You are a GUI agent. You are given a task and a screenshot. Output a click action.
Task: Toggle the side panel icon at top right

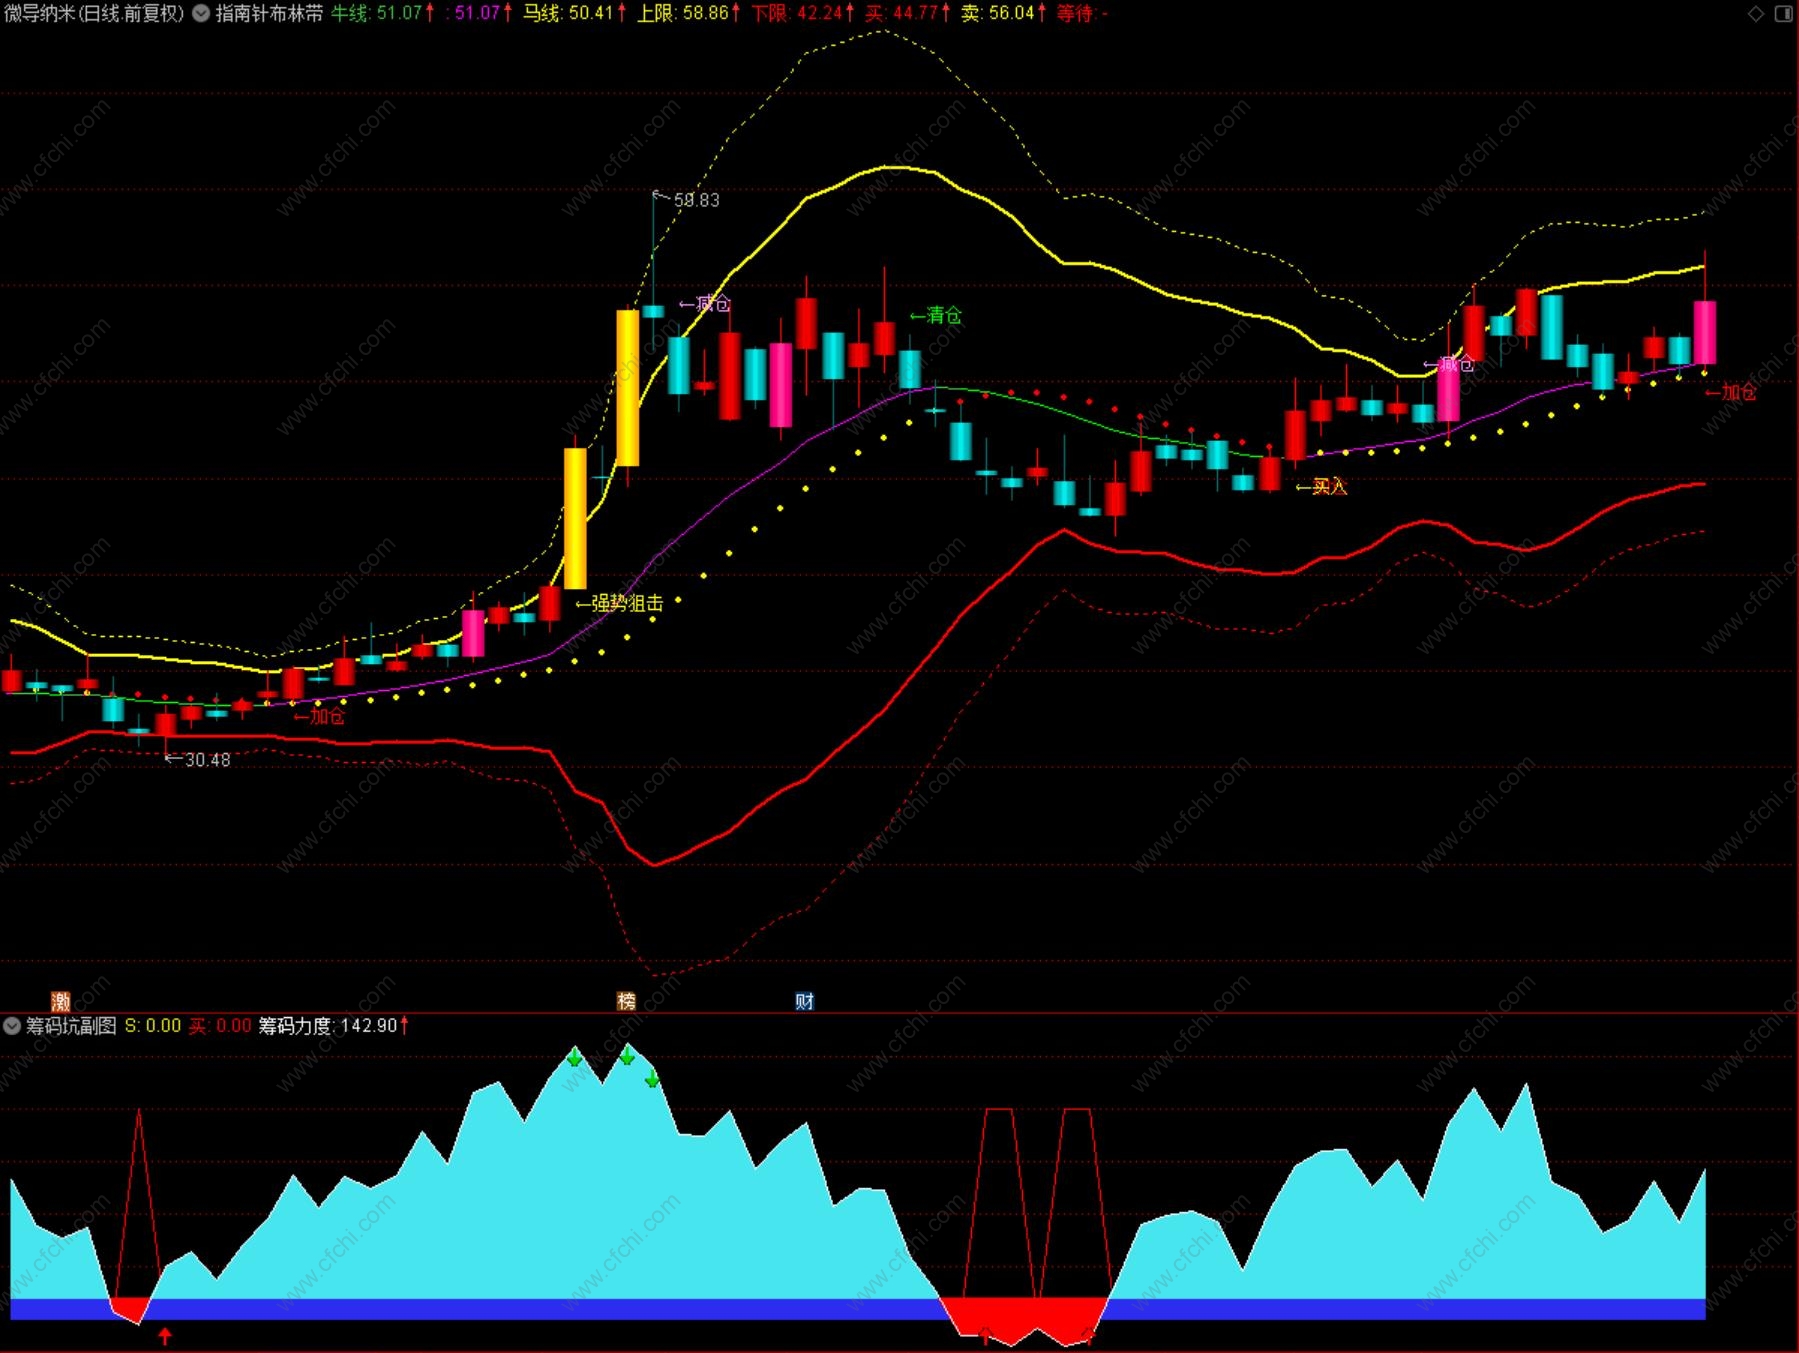[1783, 13]
